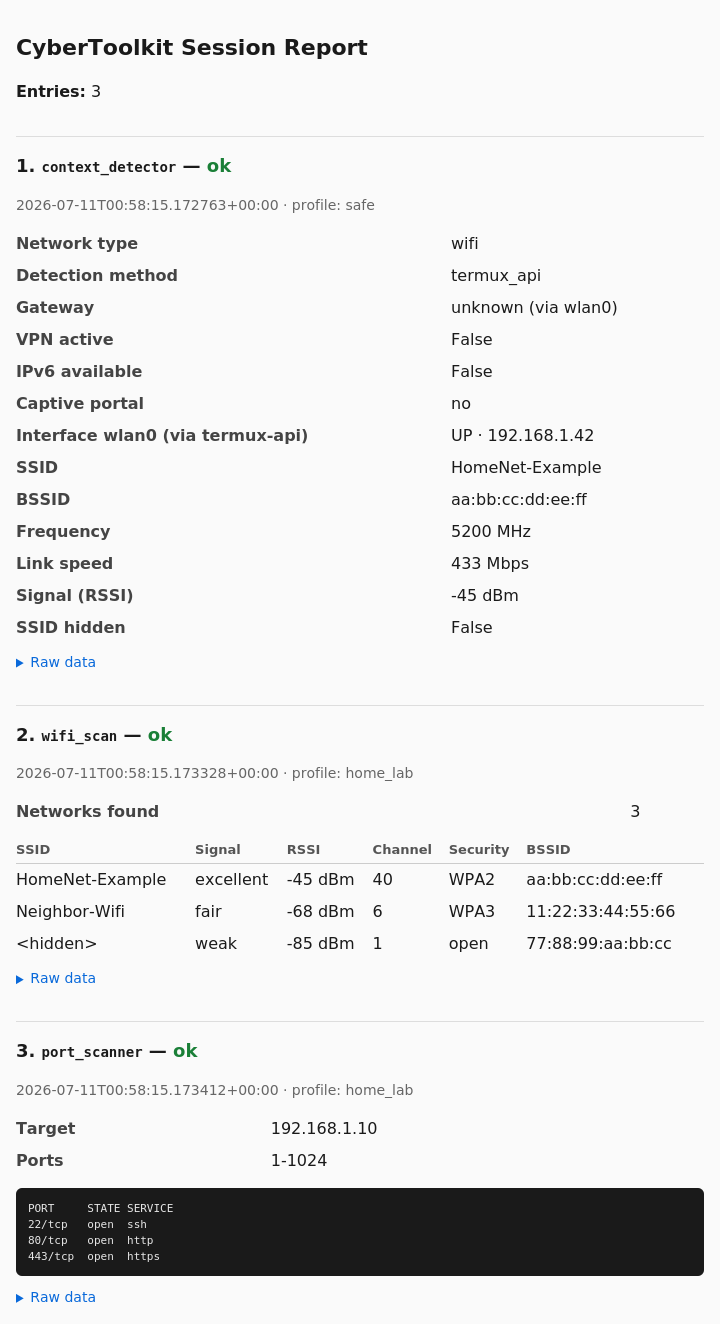Expand Raw data under wifi_scan section
The width and height of the screenshot is (720, 1324).
click(56, 978)
